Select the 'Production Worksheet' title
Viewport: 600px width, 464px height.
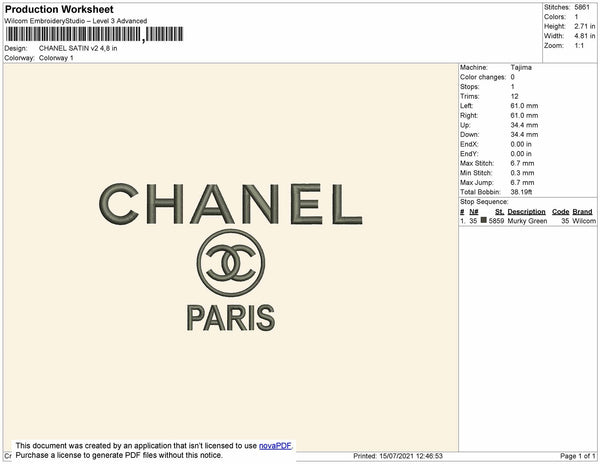click(59, 9)
